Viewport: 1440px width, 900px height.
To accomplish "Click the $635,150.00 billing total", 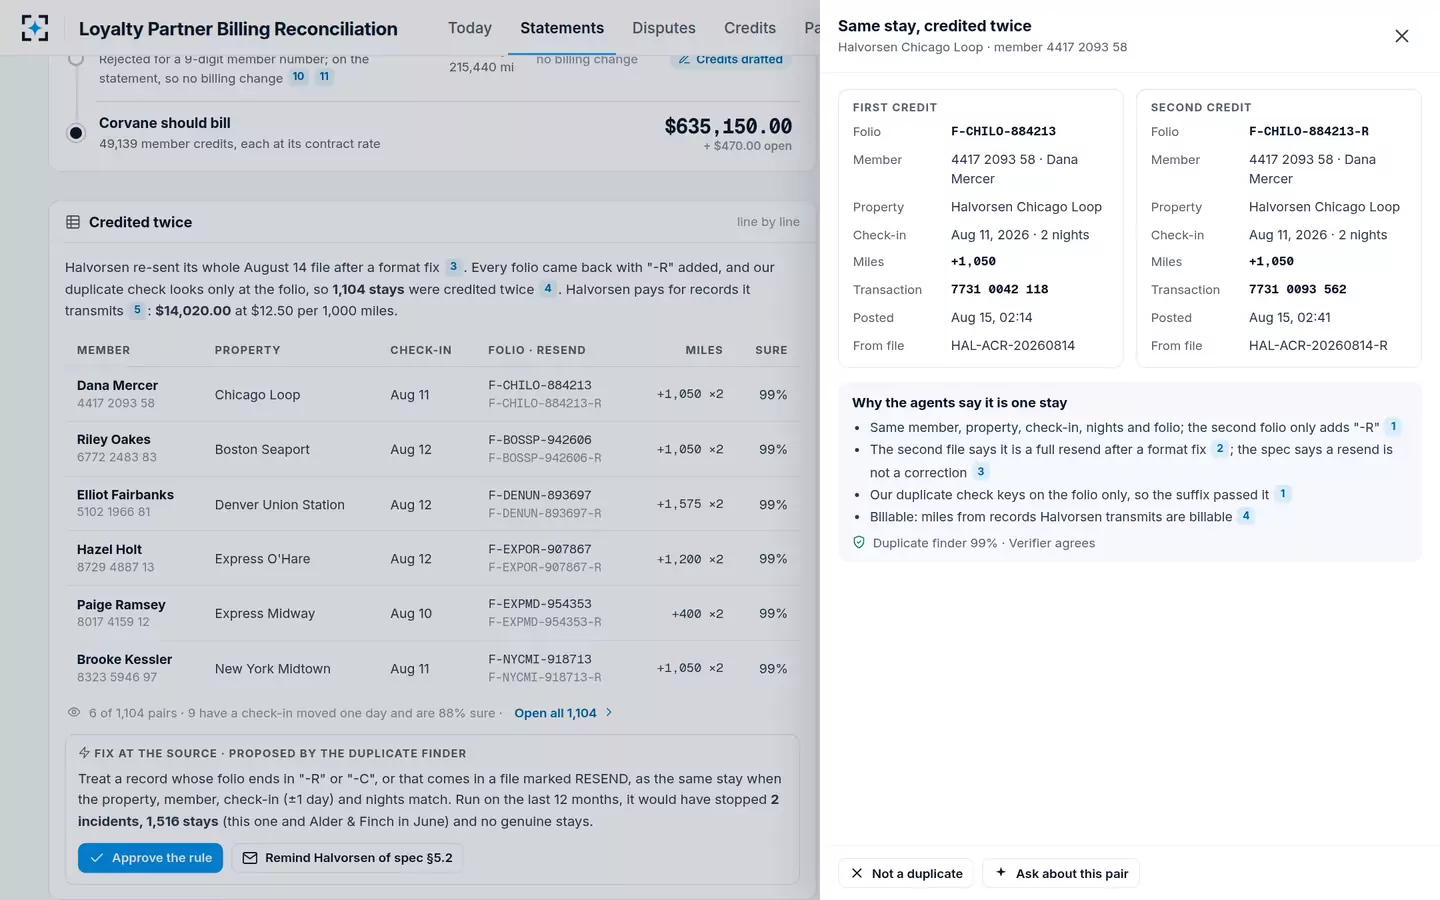I will (728, 127).
